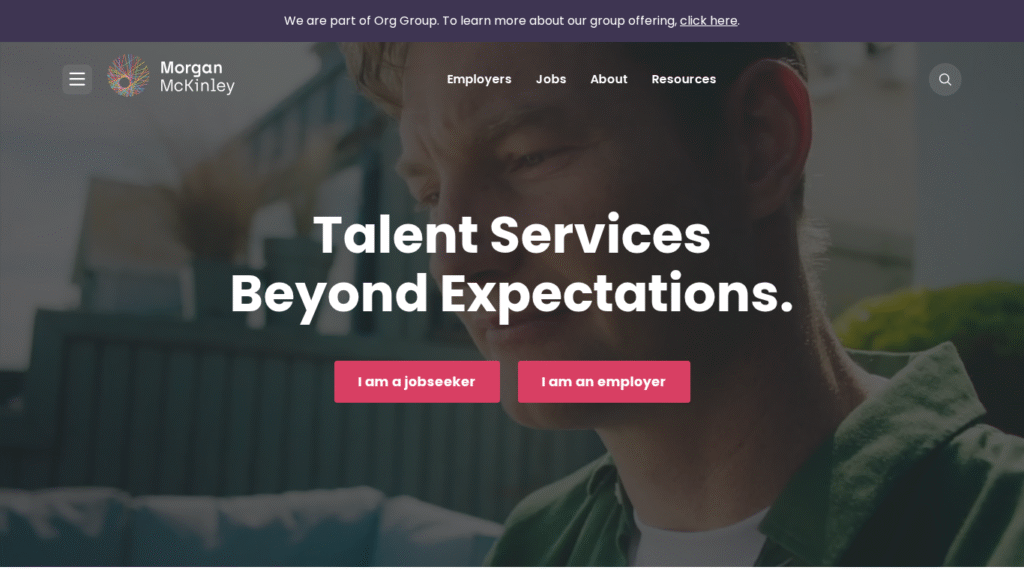Follow the 'click here' link in banner
This screenshot has width=1024, height=576.
point(708,21)
